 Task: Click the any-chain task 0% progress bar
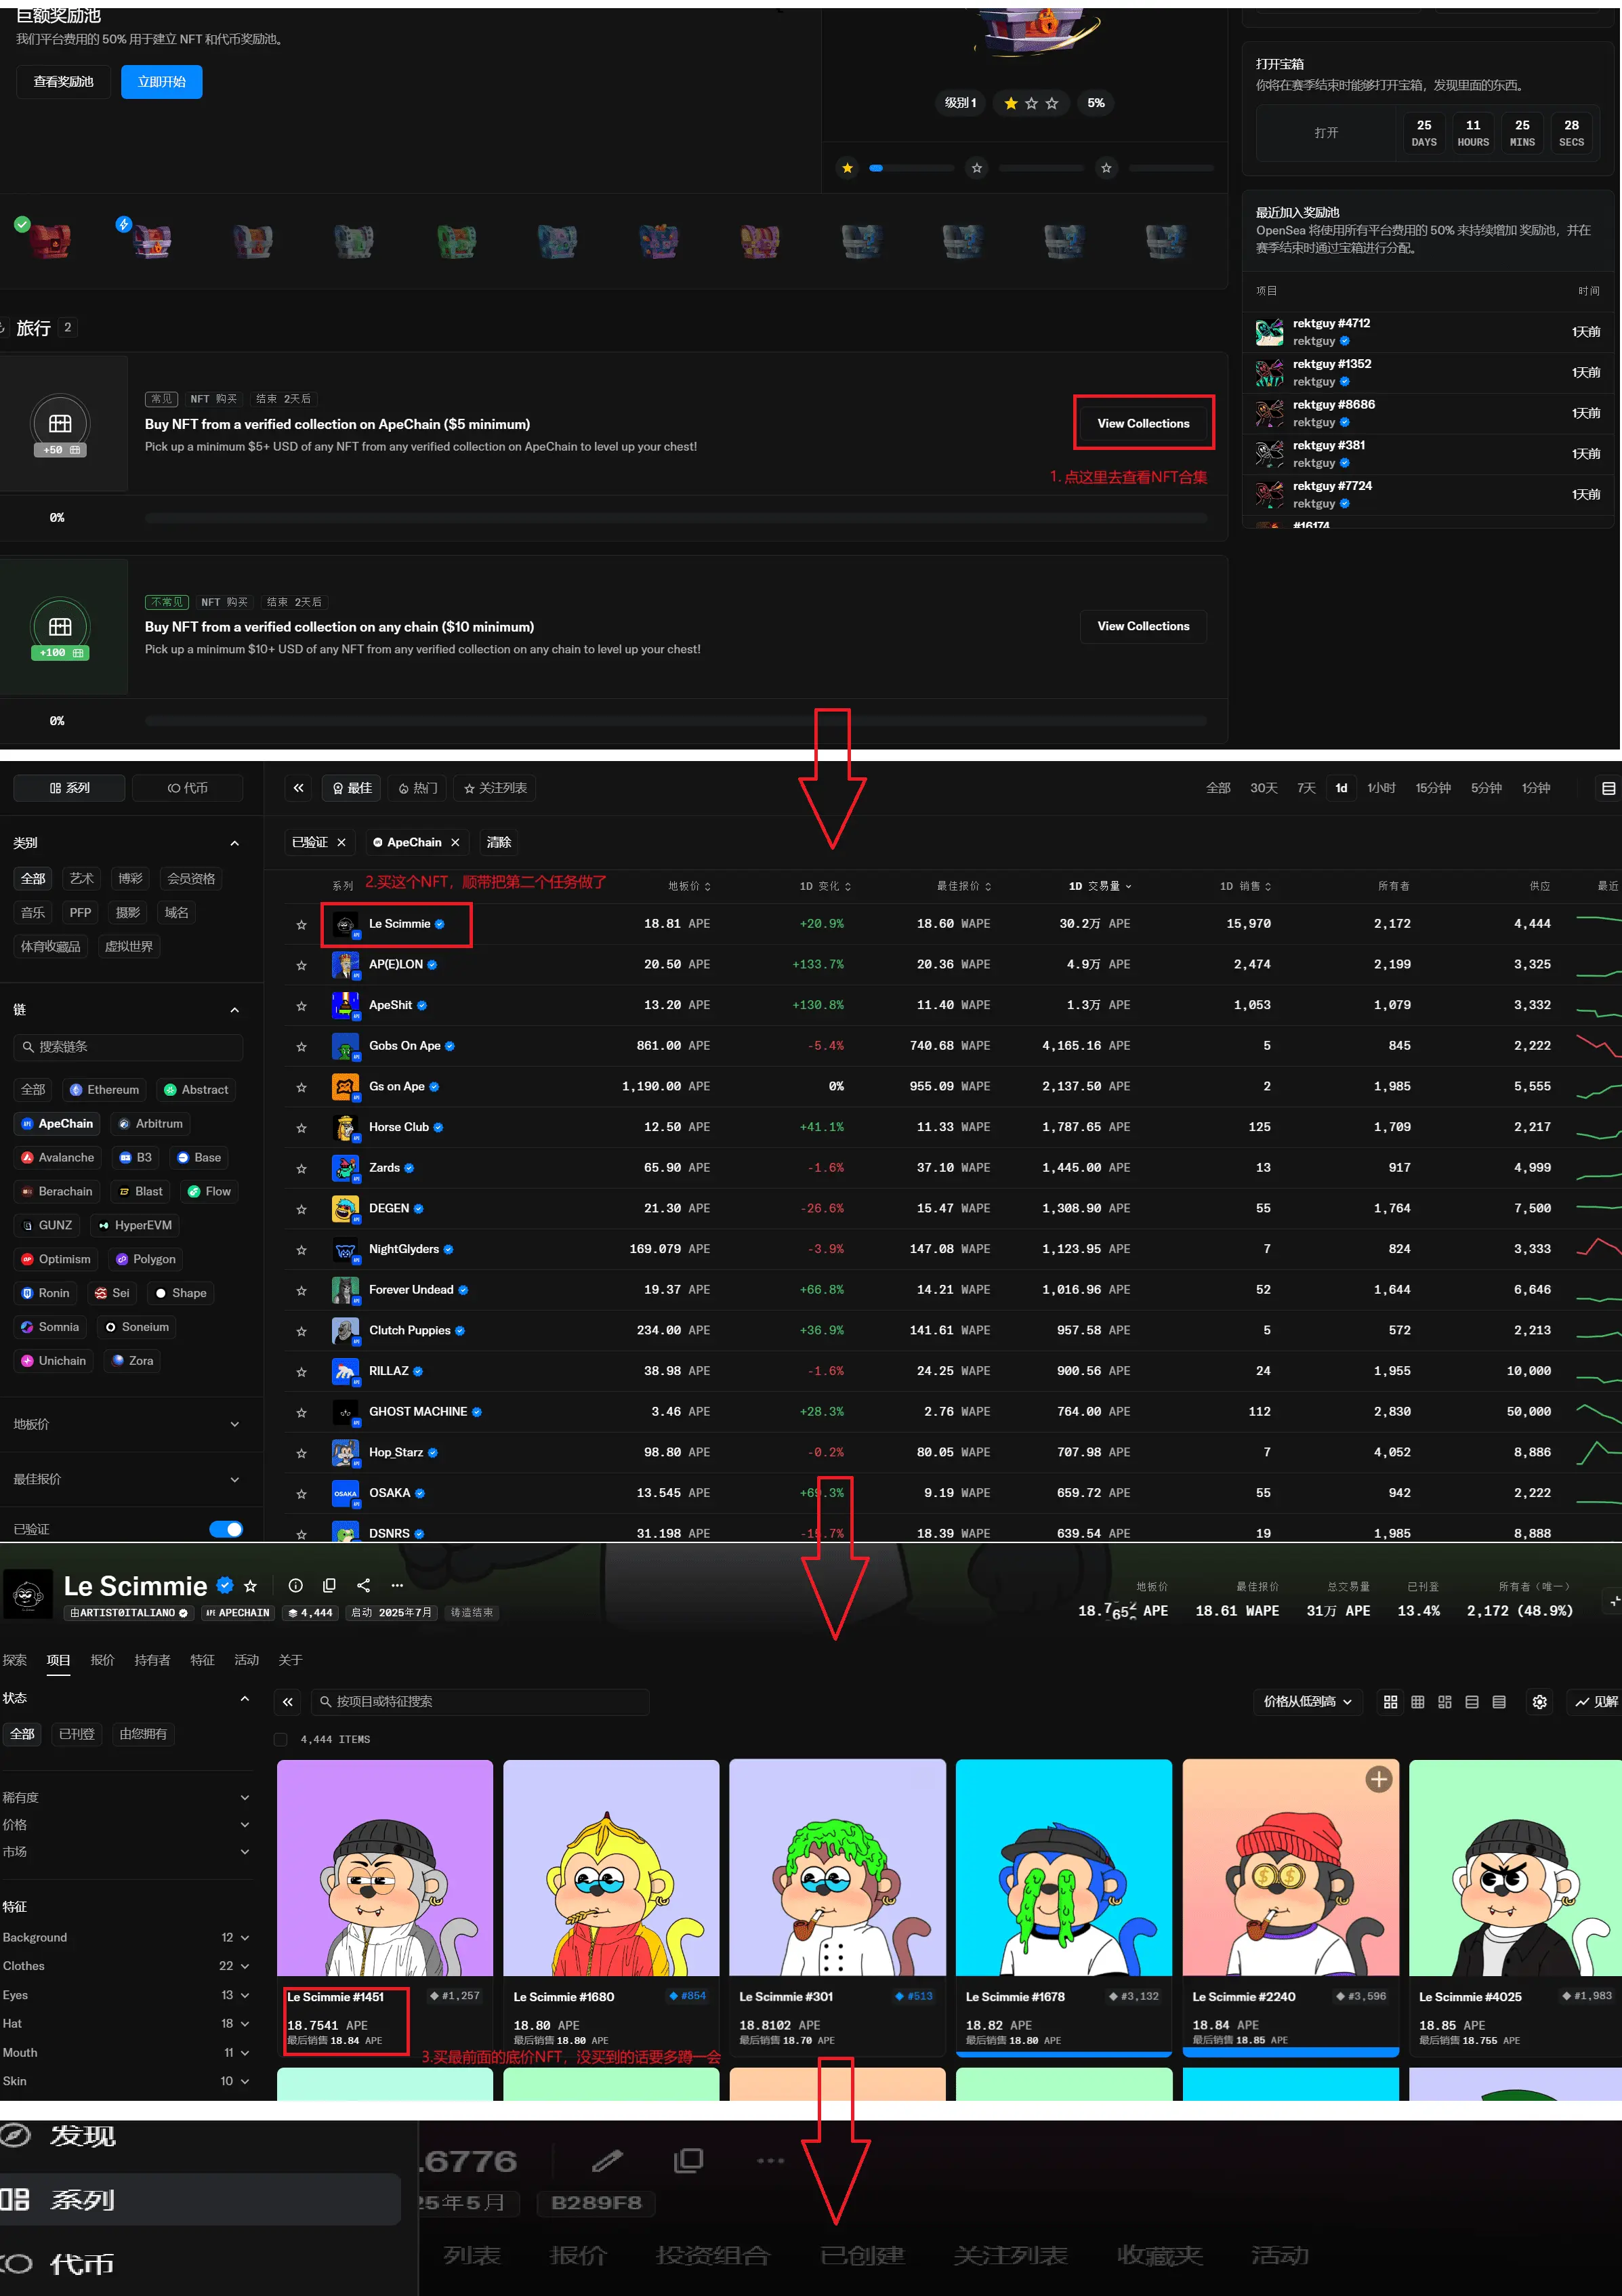pos(676,721)
